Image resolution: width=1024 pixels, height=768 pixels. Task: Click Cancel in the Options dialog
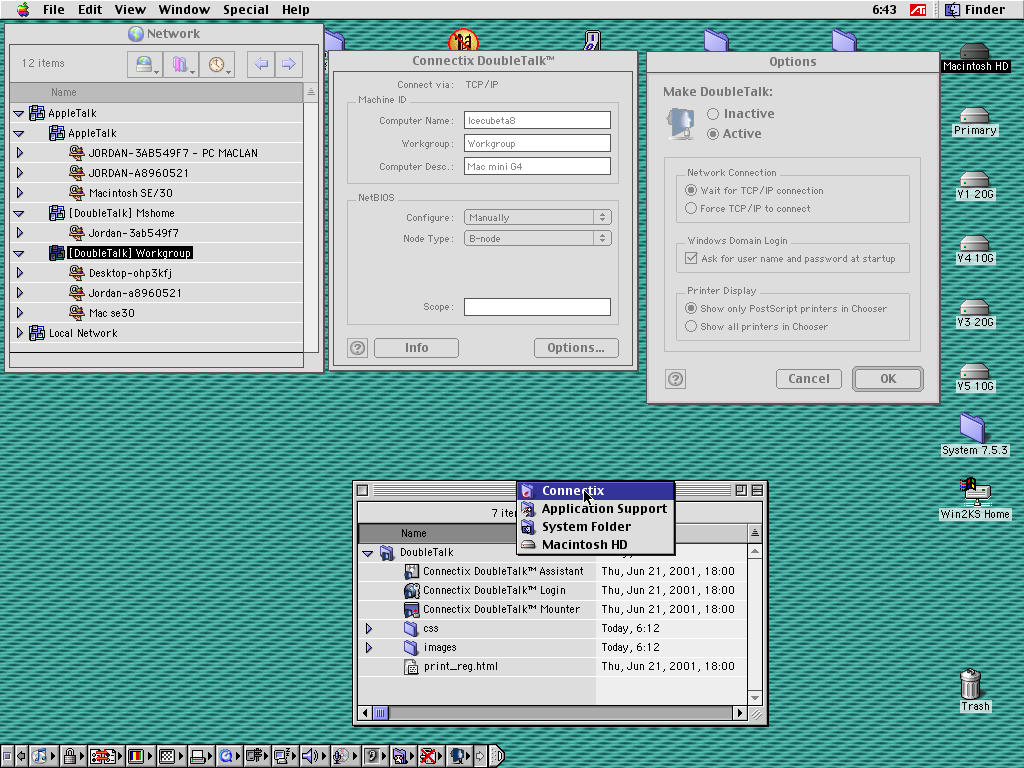point(808,379)
